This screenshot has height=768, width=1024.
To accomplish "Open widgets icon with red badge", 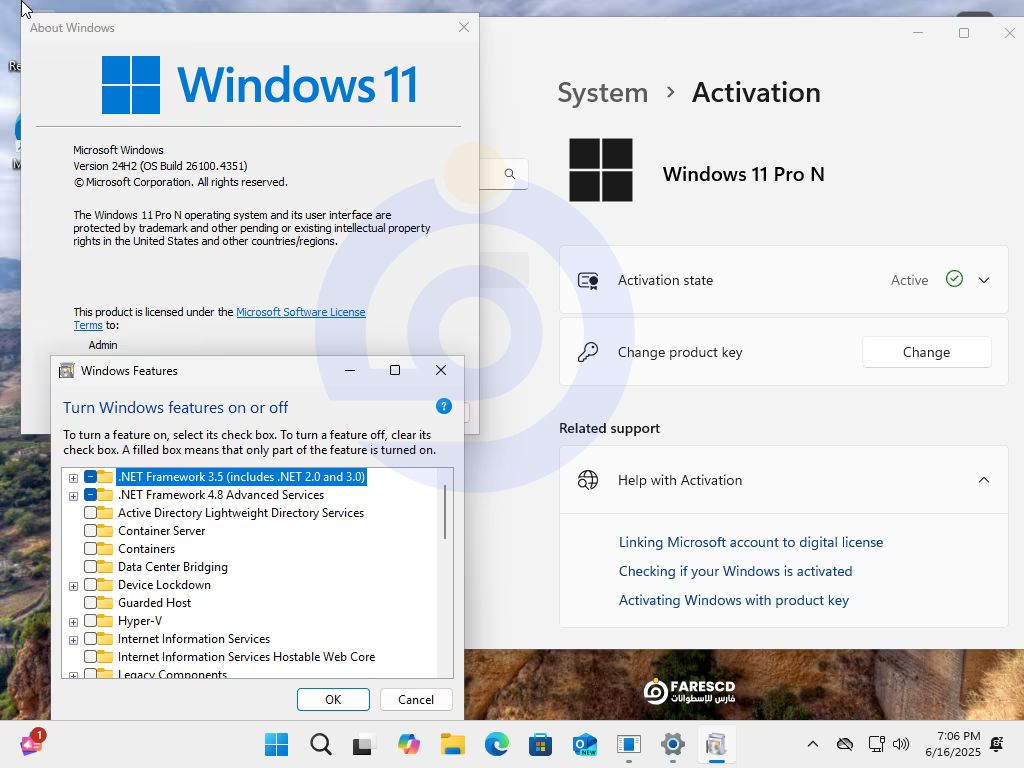I will [32, 743].
